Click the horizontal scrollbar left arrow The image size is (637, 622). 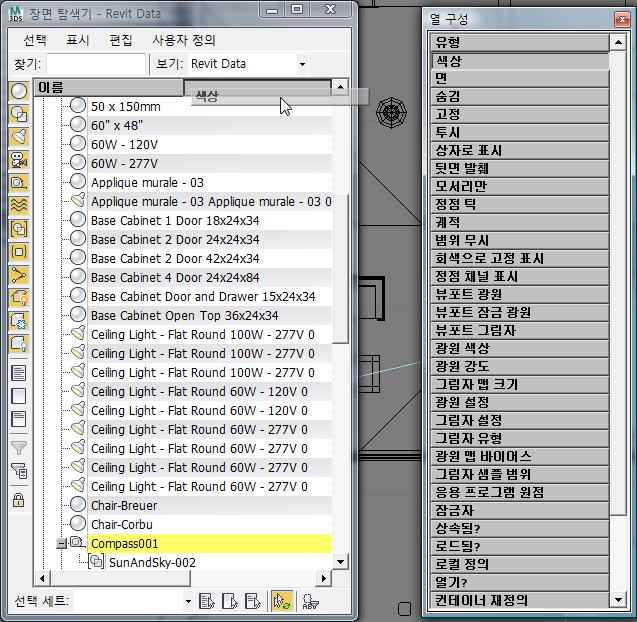tap(42, 578)
